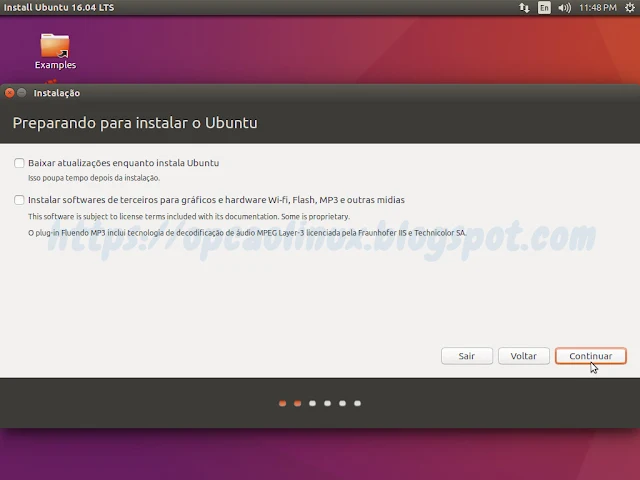Image resolution: width=640 pixels, height=480 pixels.
Task: Close the Instalação window
Action: tap(9, 93)
